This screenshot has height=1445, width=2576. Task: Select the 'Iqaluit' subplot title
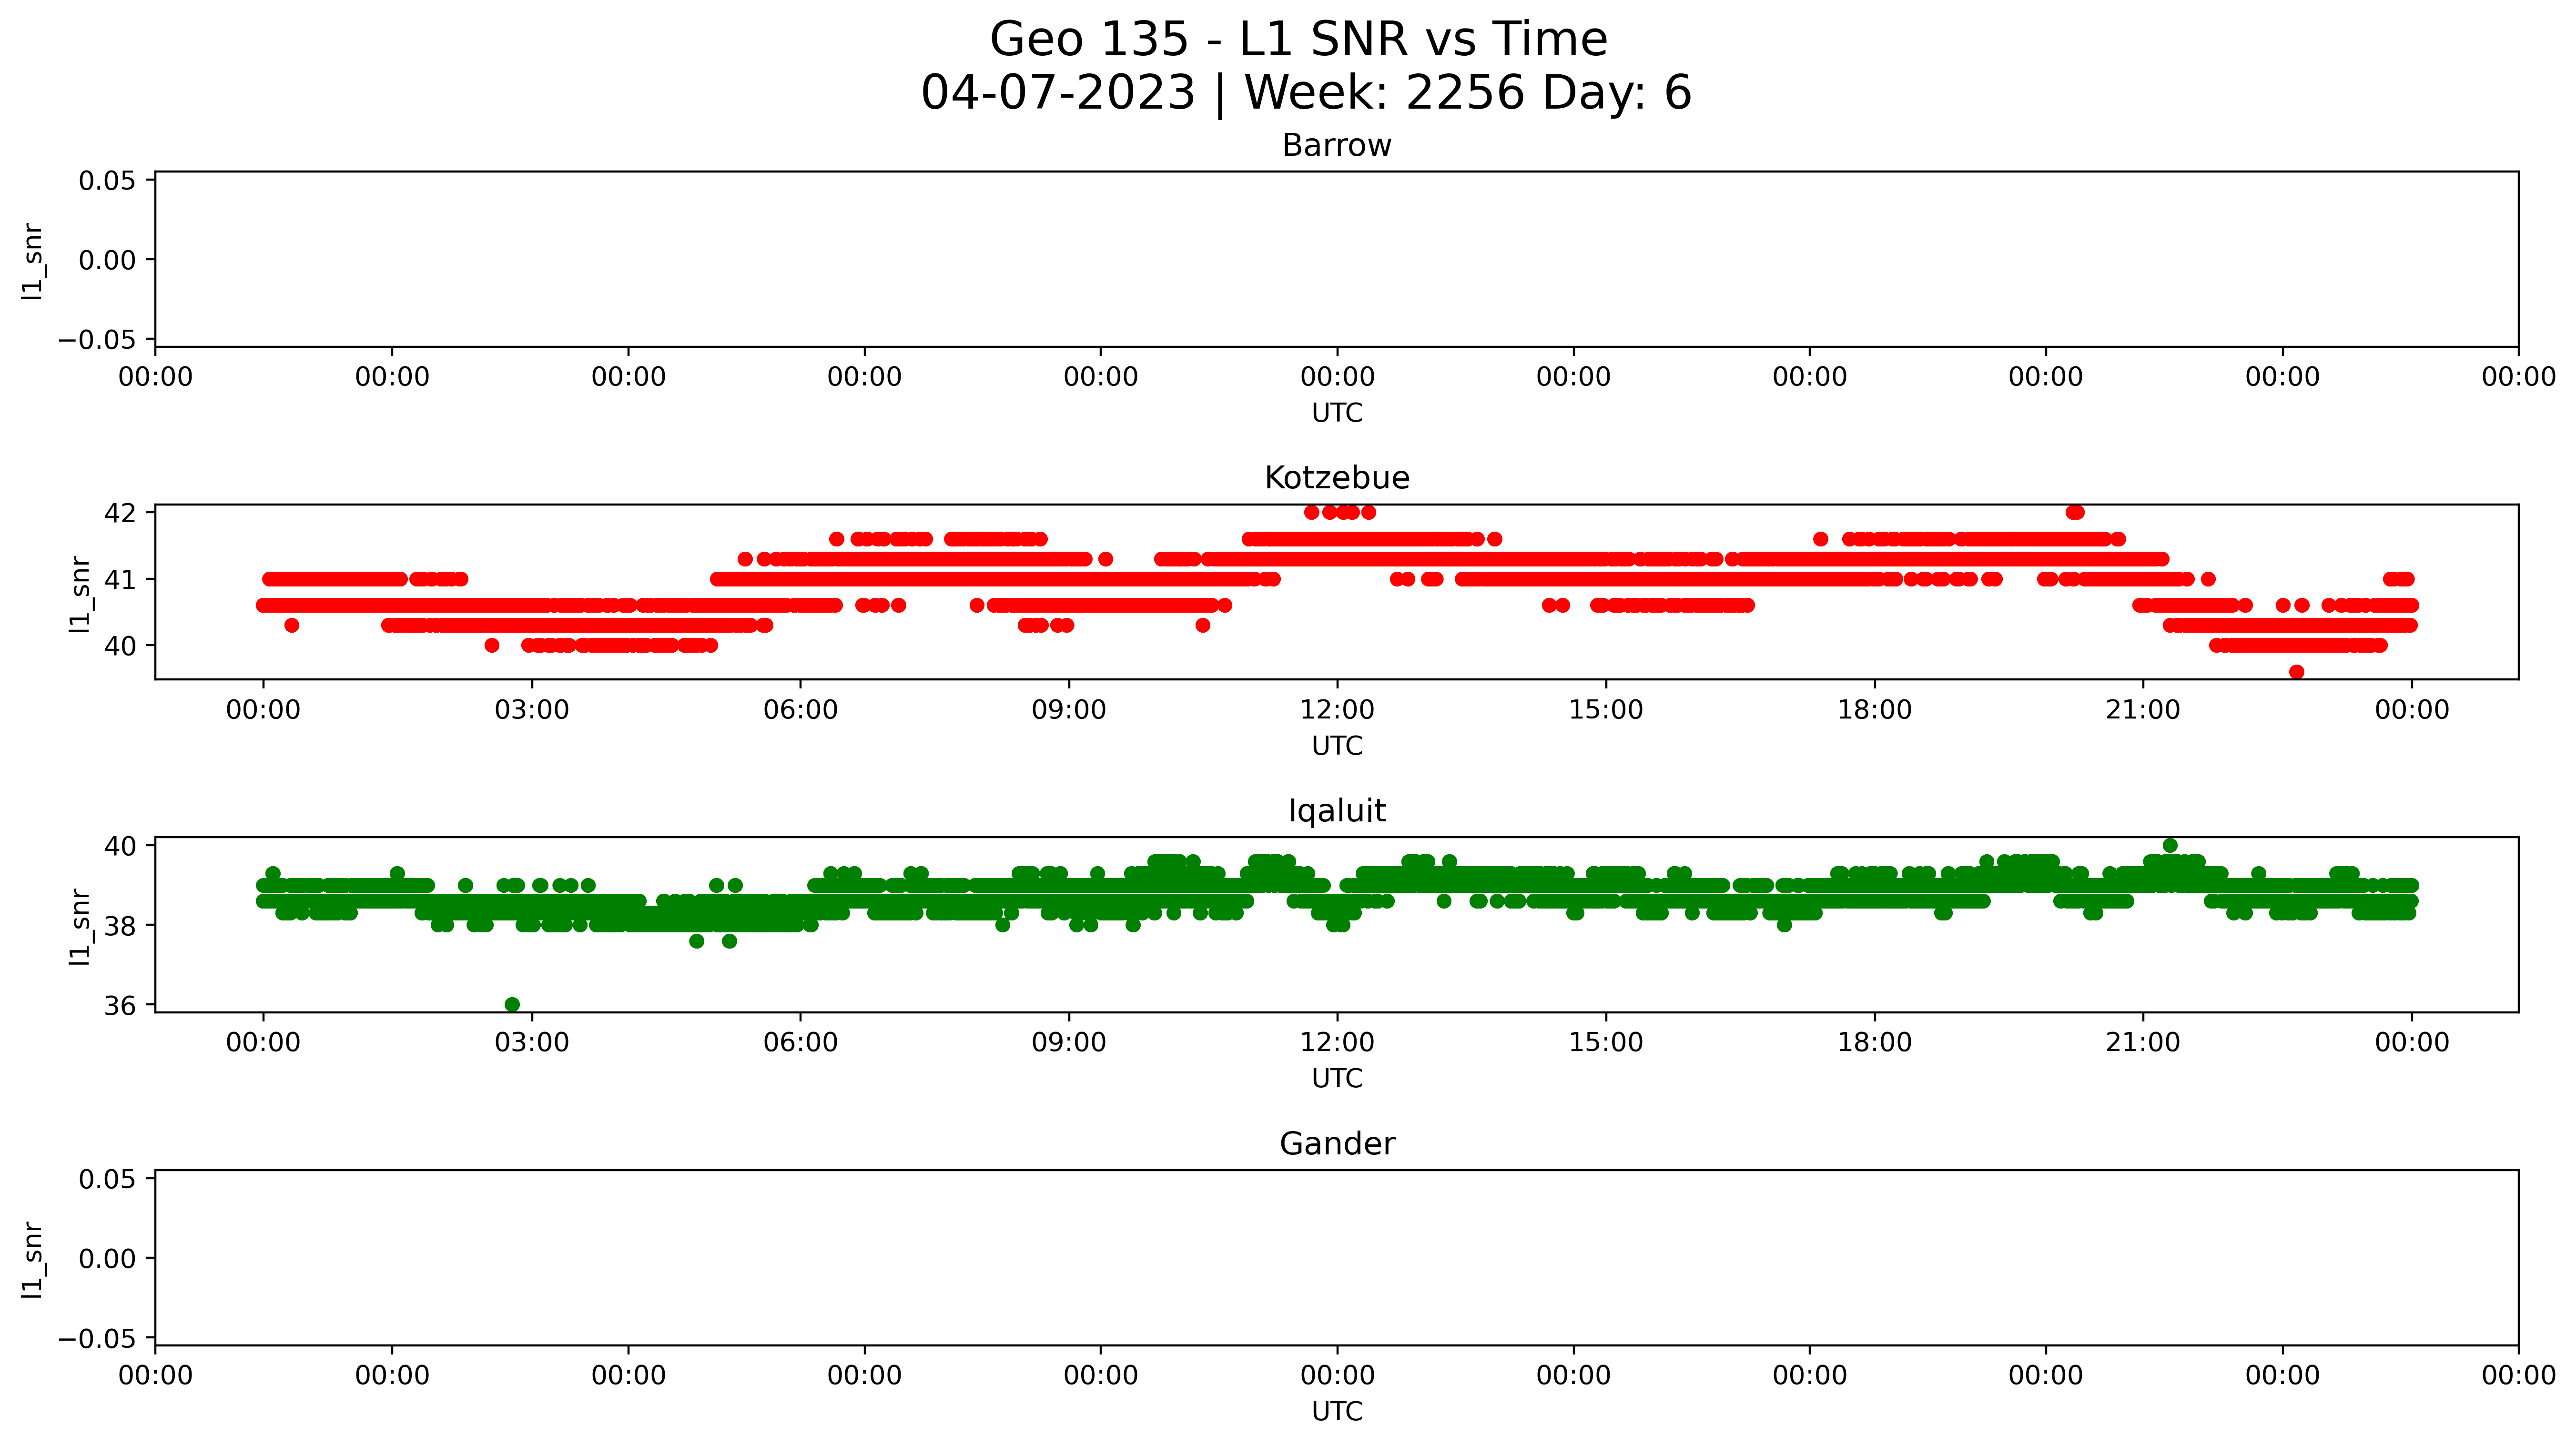[1337, 811]
